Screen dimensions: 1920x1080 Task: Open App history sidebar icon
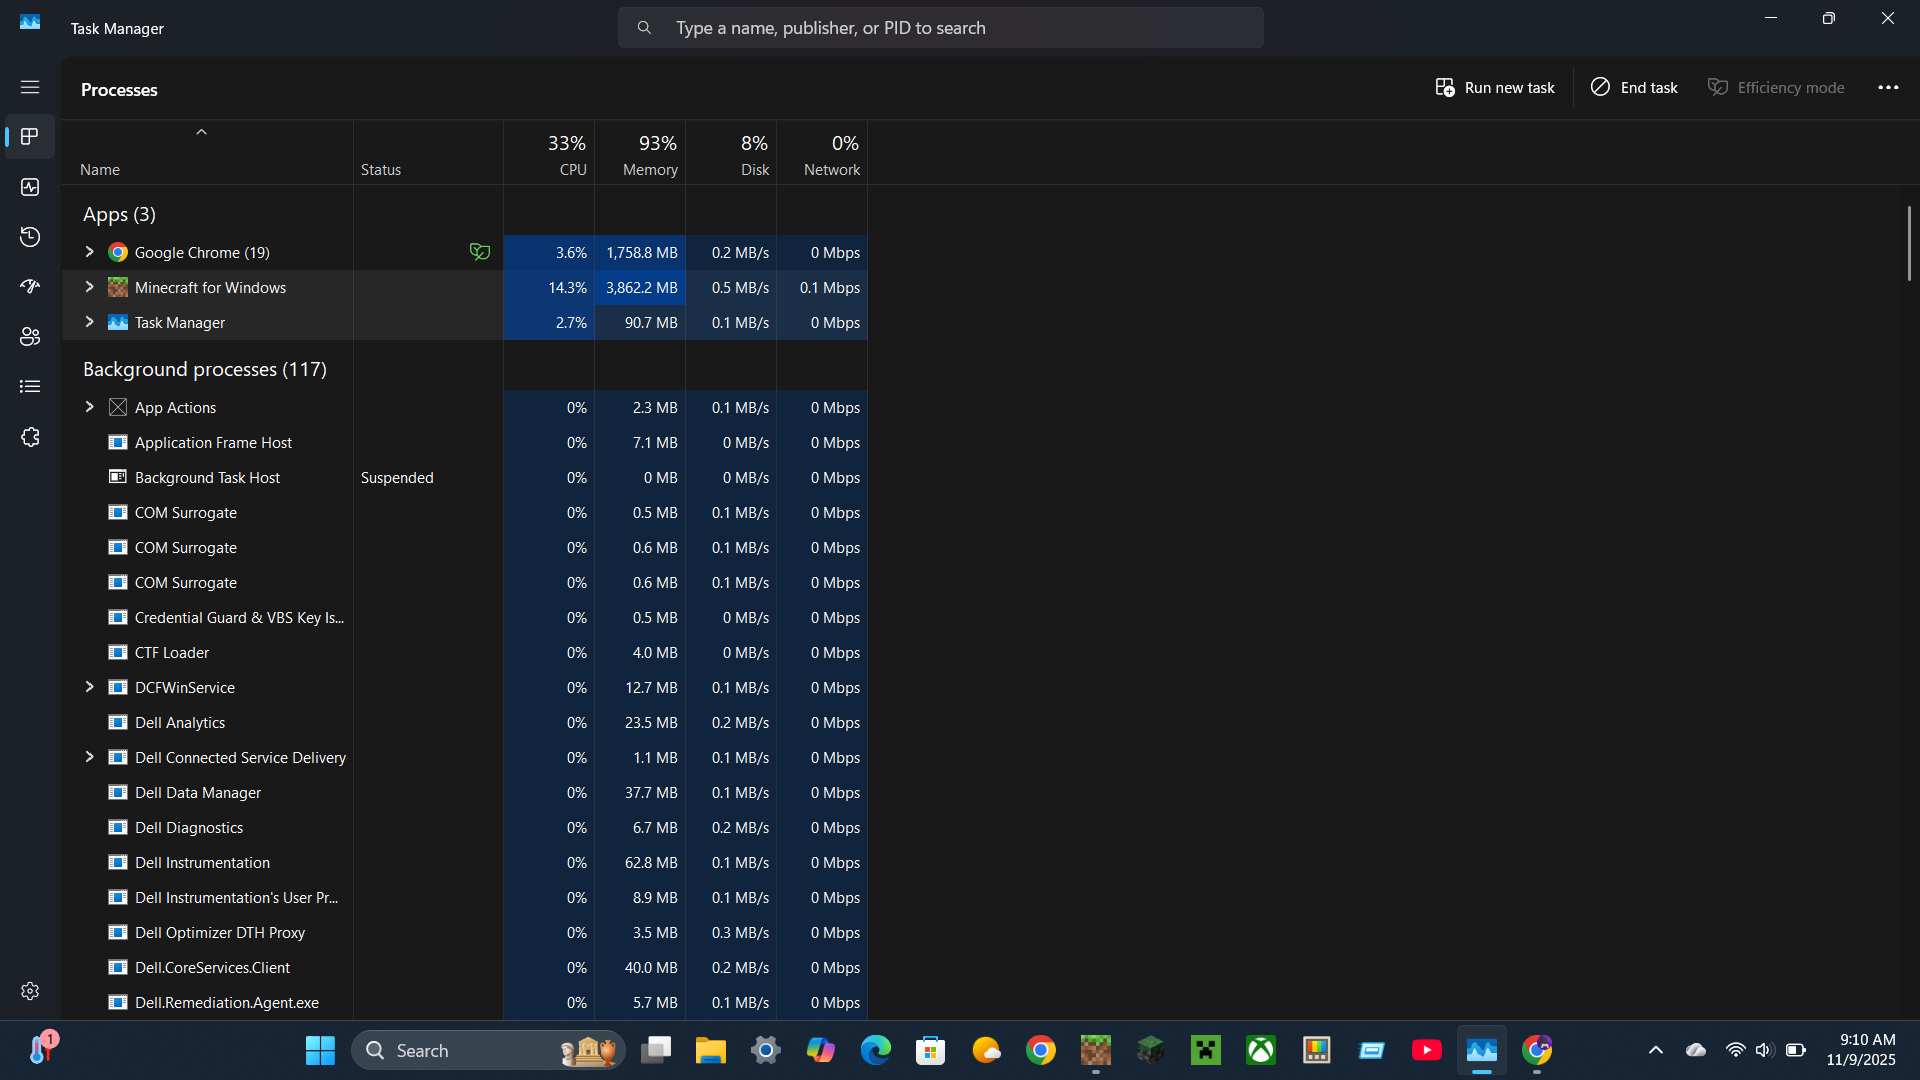tap(30, 237)
